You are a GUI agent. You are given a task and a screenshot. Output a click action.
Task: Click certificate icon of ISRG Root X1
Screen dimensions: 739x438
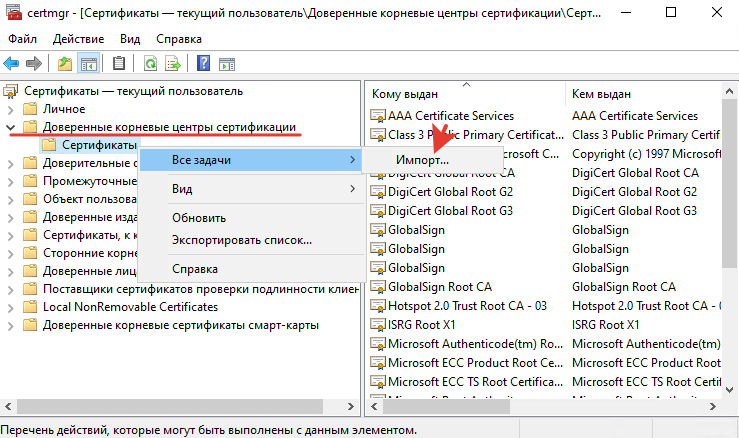click(x=378, y=325)
